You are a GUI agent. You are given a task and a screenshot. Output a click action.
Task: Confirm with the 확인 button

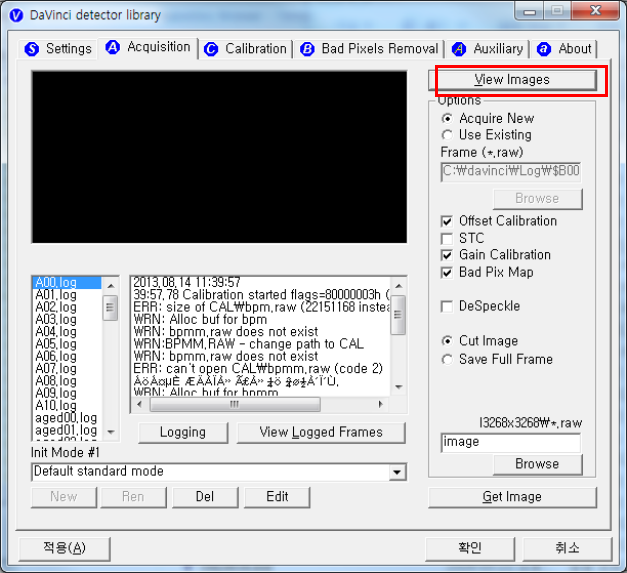pos(470,548)
